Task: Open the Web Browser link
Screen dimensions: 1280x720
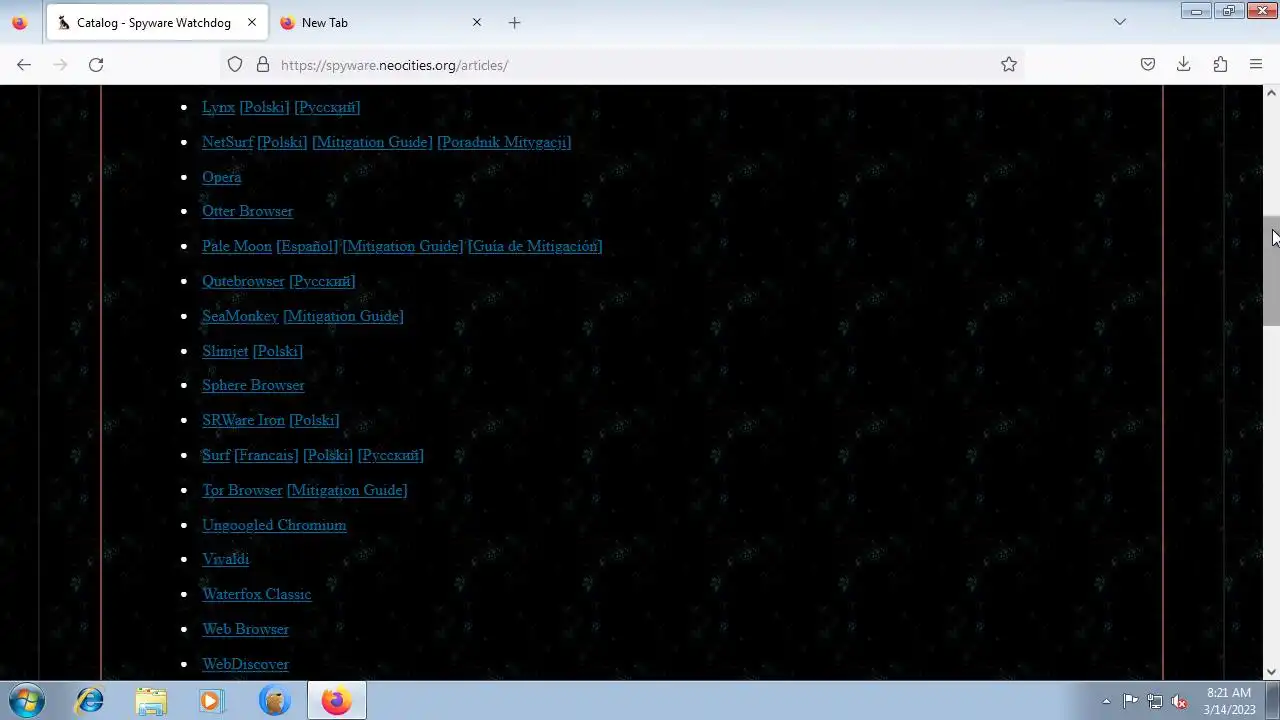Action: click(x=245, y=629)
